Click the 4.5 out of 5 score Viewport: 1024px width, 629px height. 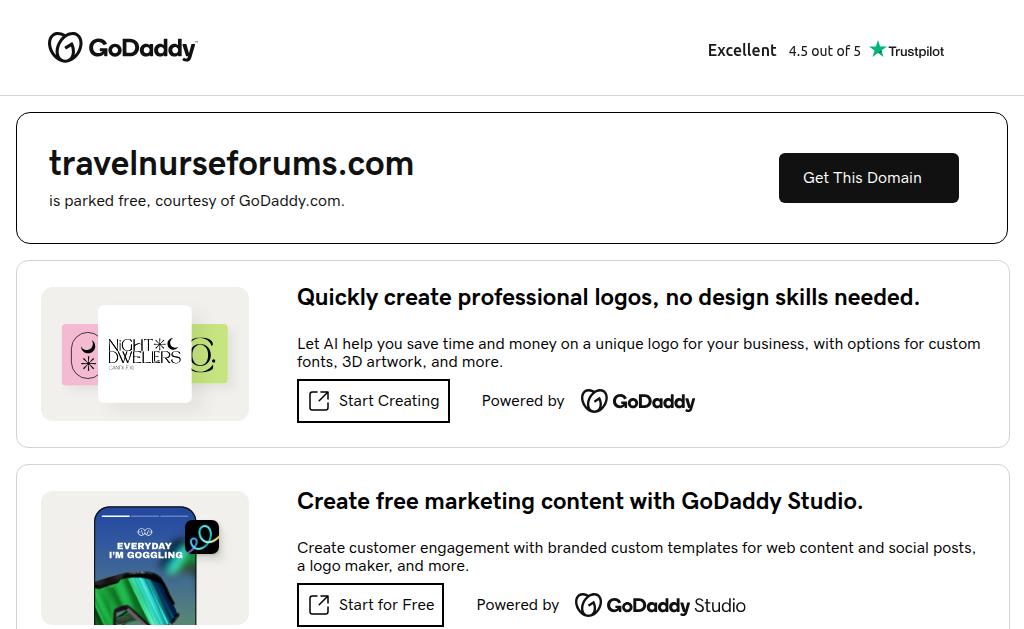[x=824, y=51]
